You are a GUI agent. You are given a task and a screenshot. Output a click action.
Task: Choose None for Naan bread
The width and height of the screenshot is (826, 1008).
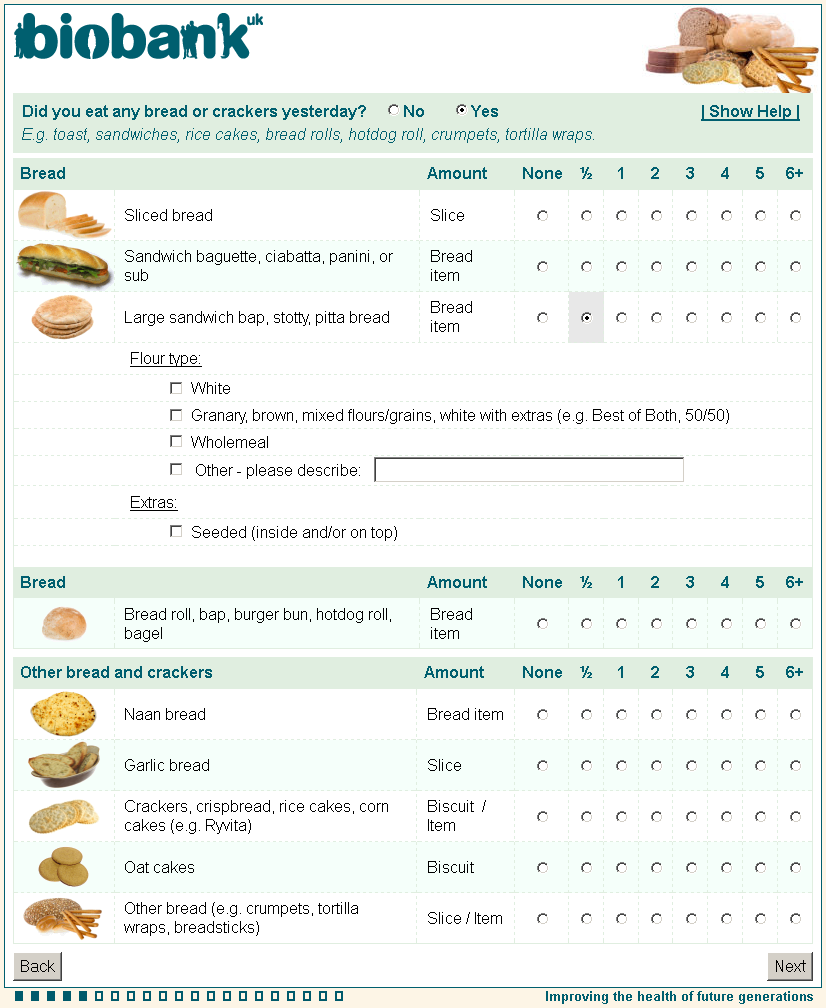pos(542,714)
